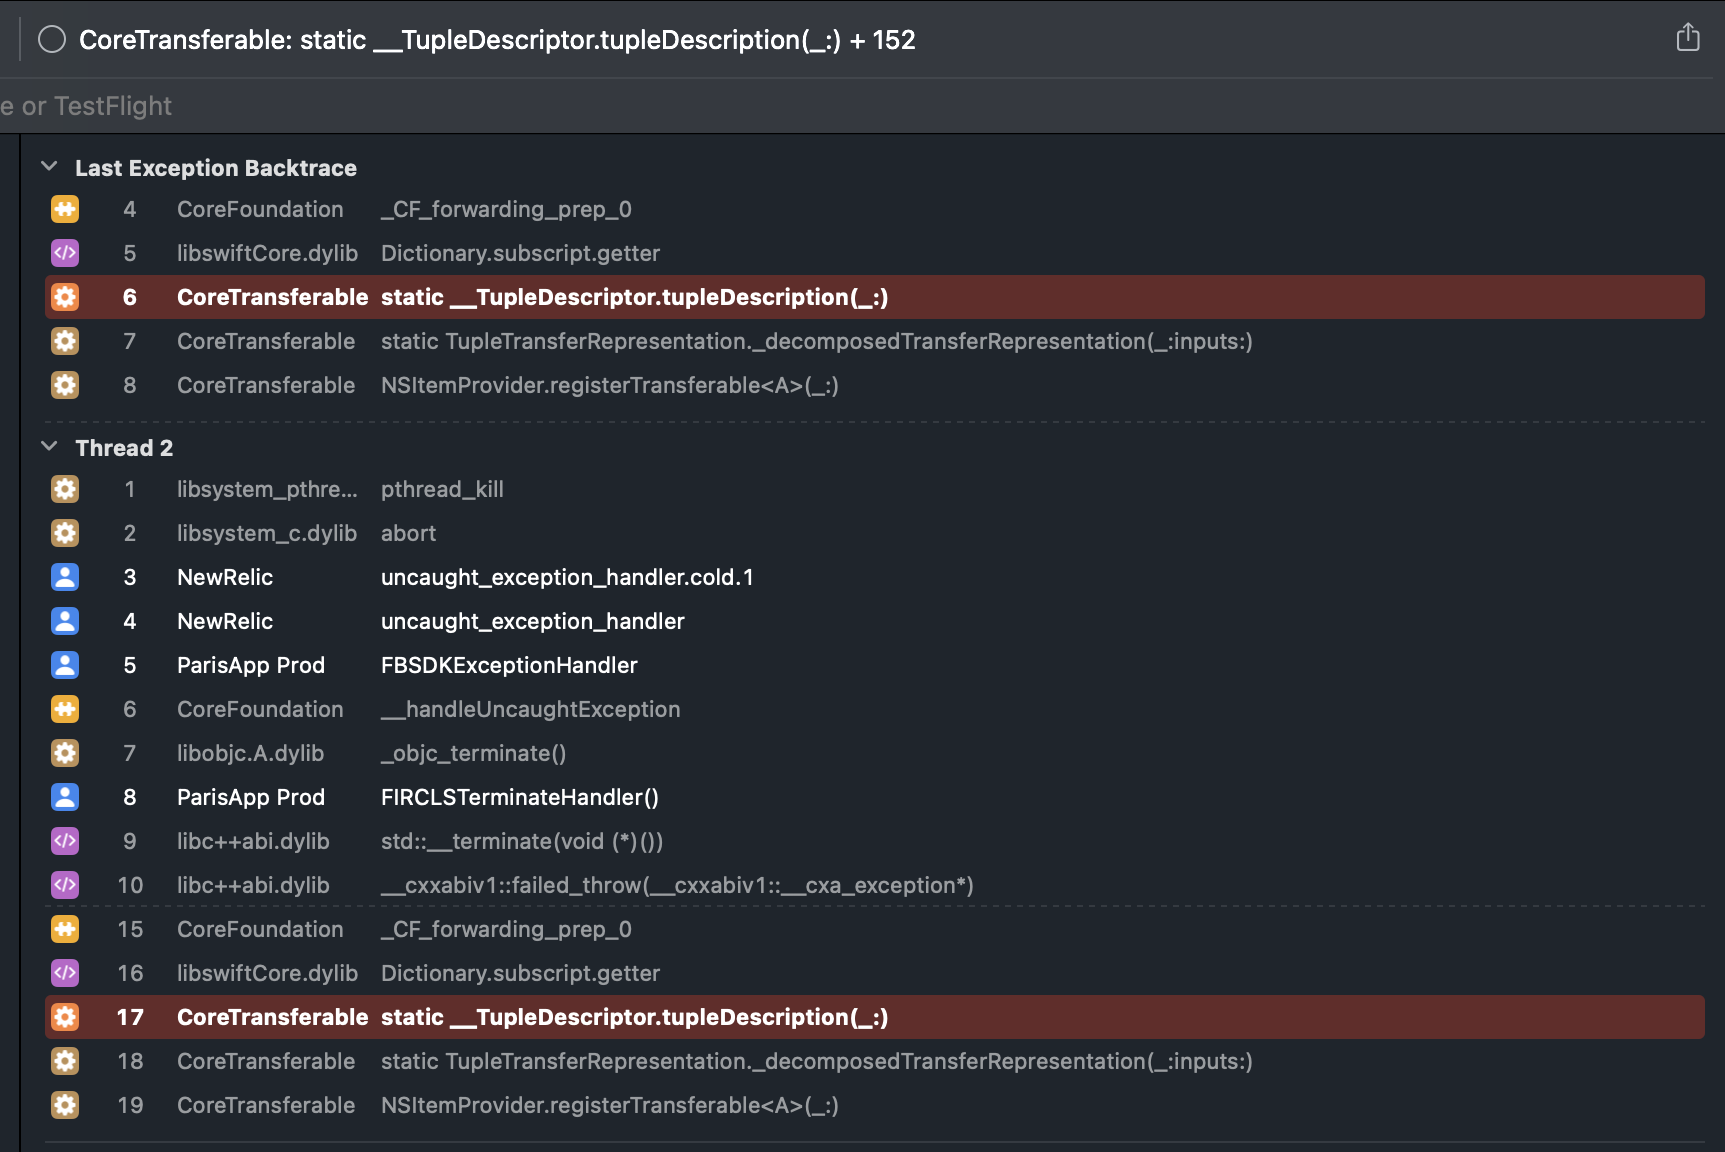
Task: Click the gear icon on frame 7 CoreTransferable
Action: 65,341
